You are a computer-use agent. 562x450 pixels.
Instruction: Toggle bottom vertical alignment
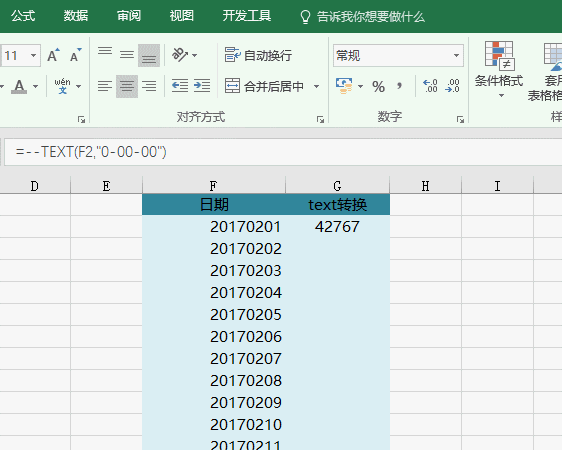coord(149,55)
